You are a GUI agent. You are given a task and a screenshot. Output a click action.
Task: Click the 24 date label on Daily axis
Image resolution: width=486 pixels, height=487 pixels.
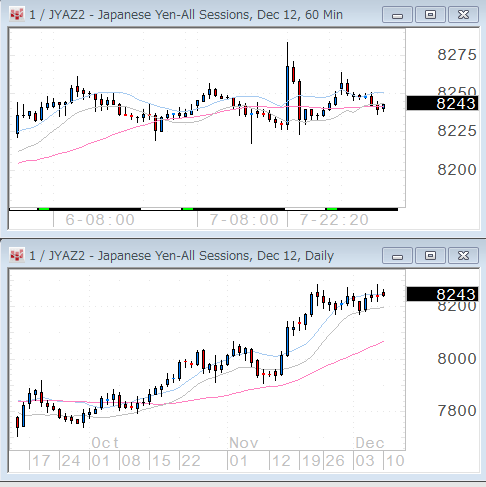pos(71,461)
